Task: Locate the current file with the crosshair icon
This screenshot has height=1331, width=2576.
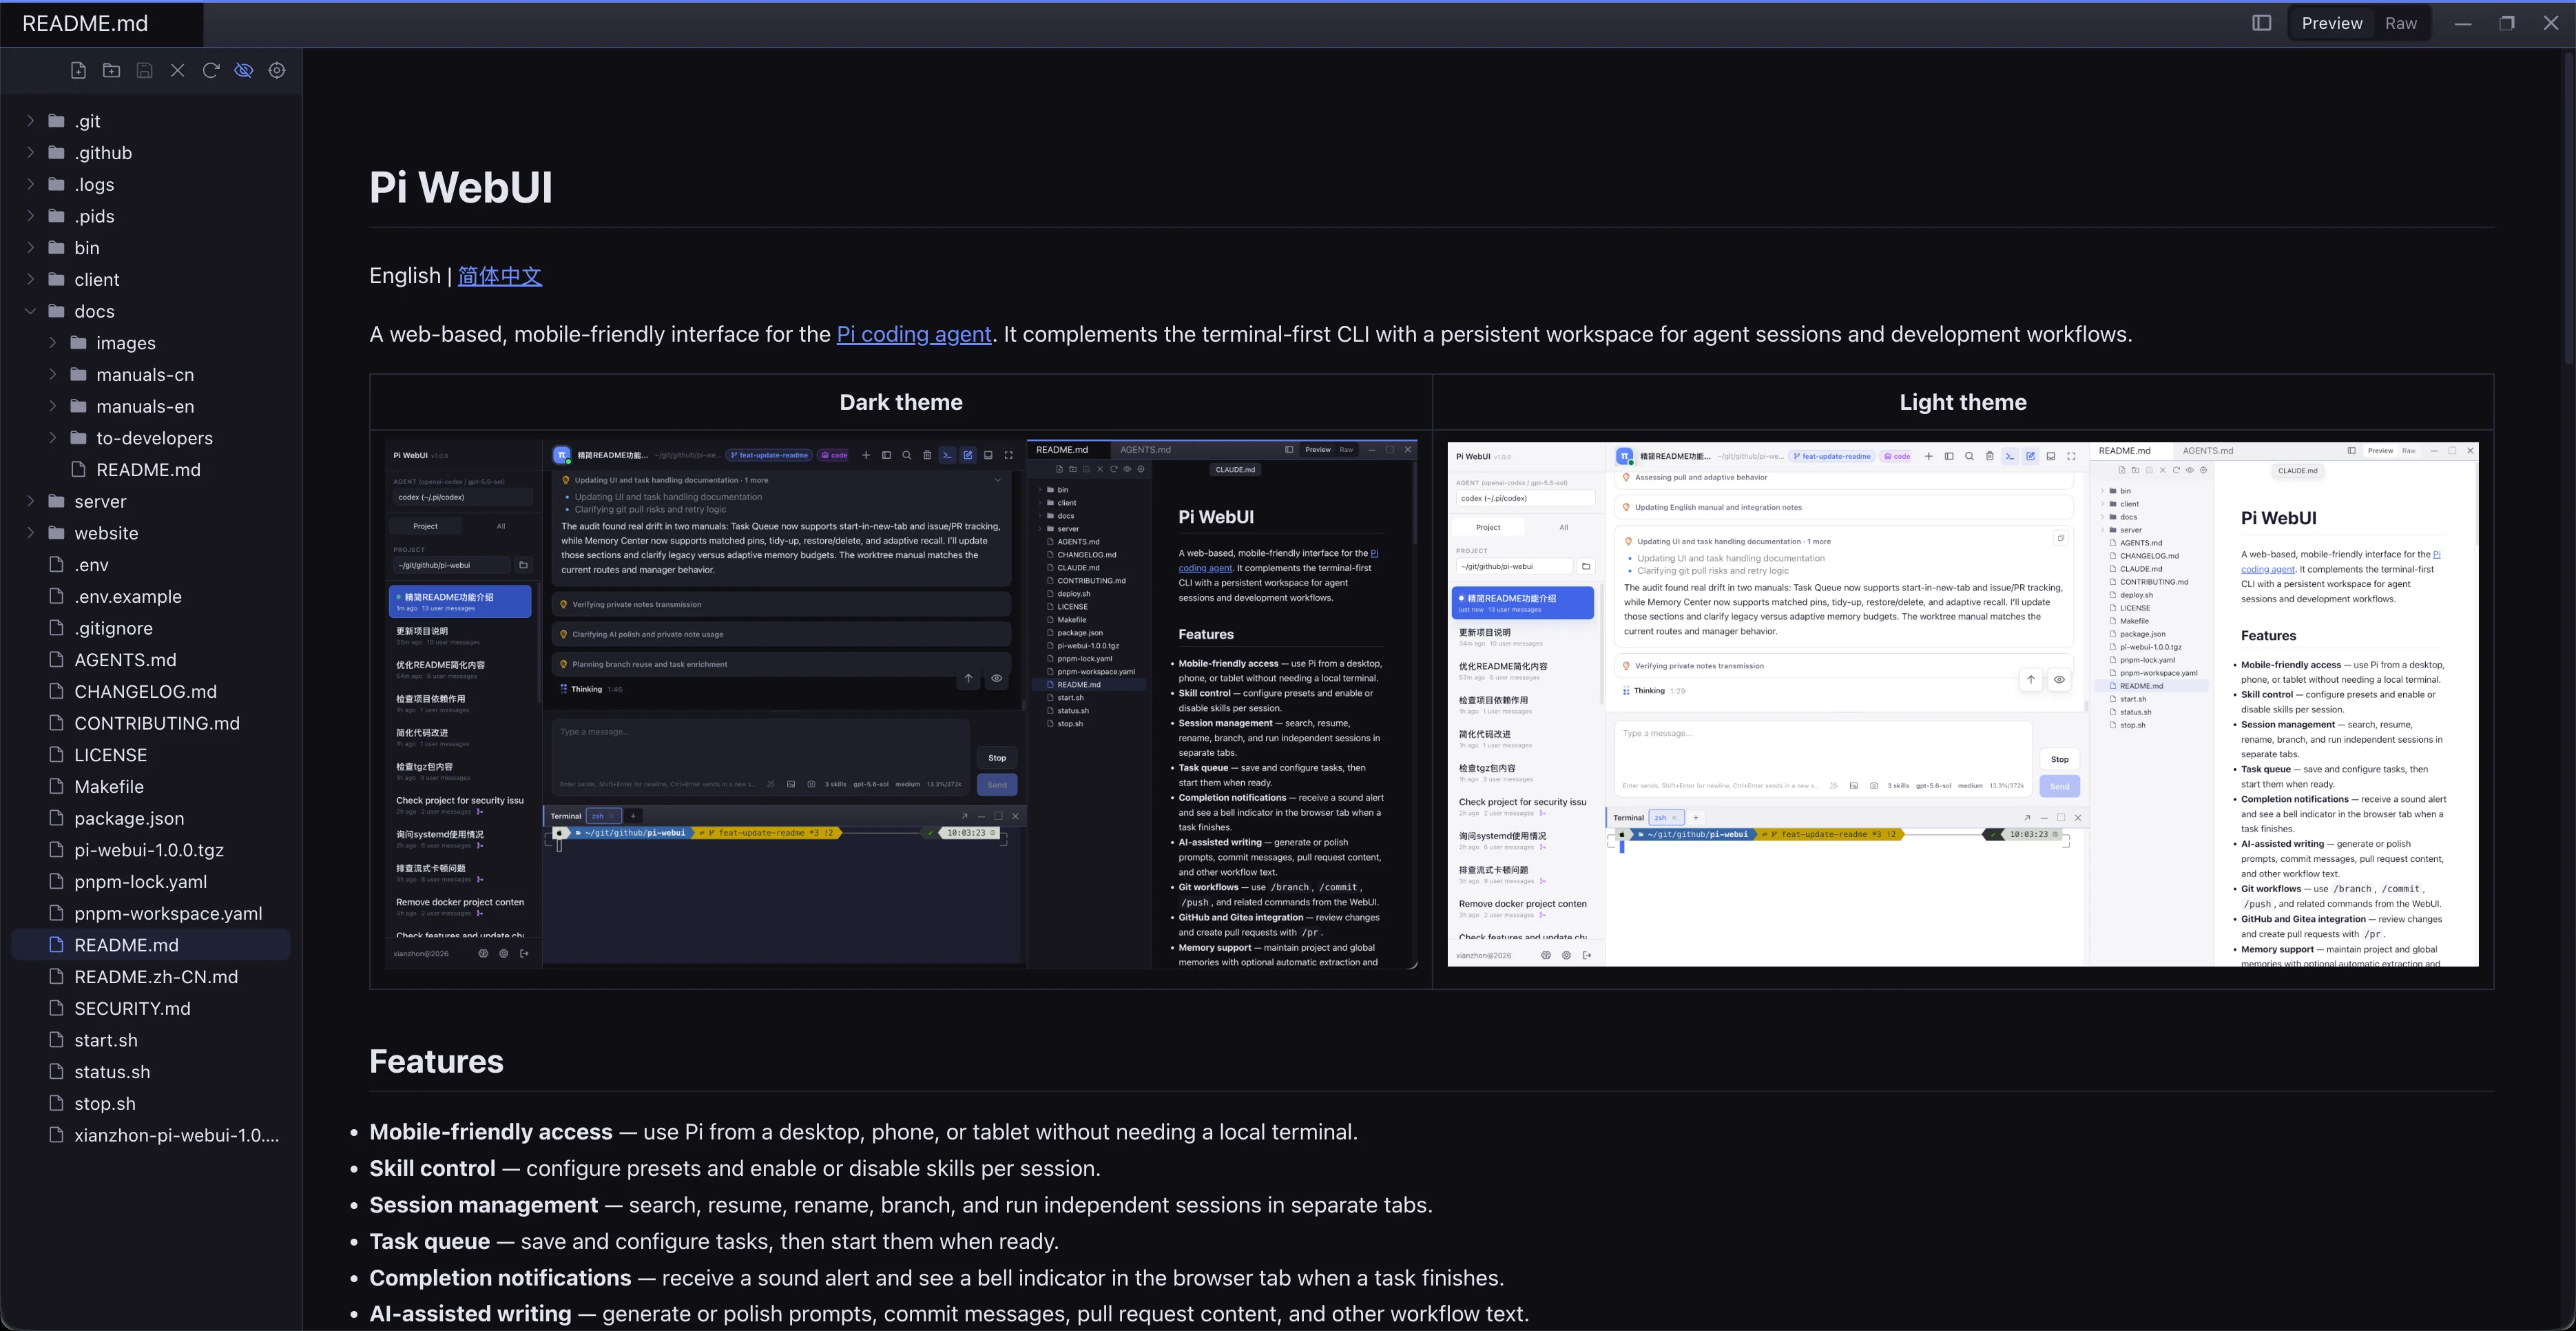Action: pyautogui.click(x=277, y=70)
